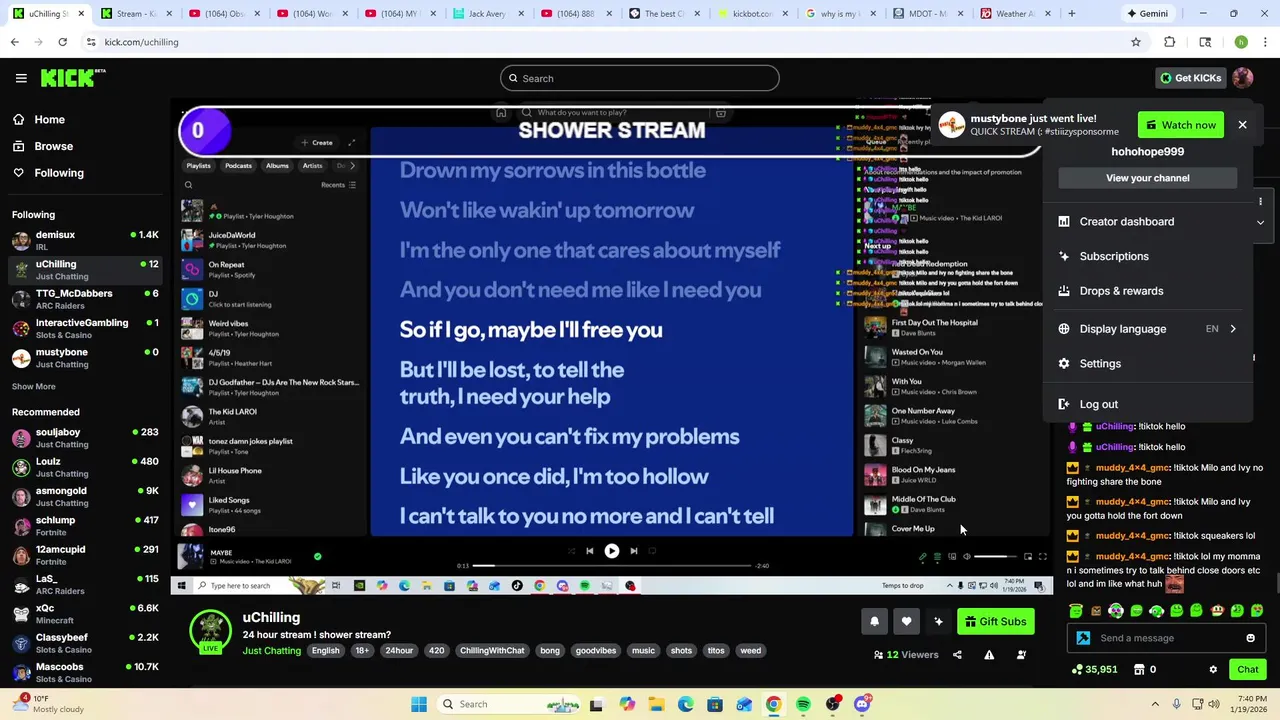Expand Show more under Following
The height and width of the screenshot is (720, 1280).
(34, 386)
